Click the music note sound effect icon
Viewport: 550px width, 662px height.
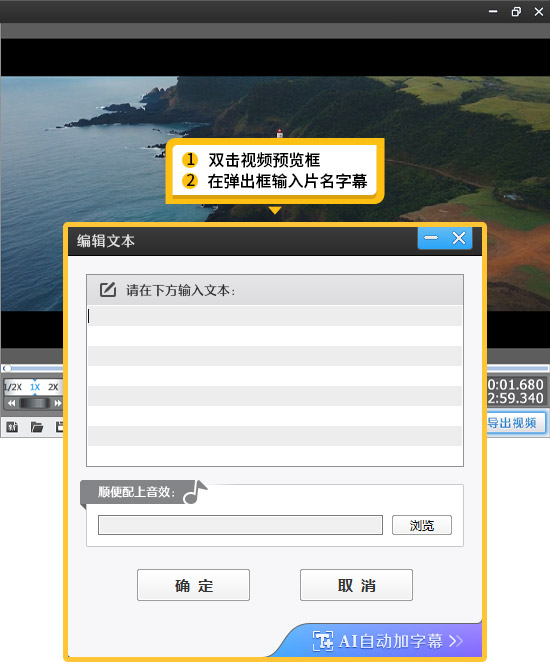click(x=195, y=492)
